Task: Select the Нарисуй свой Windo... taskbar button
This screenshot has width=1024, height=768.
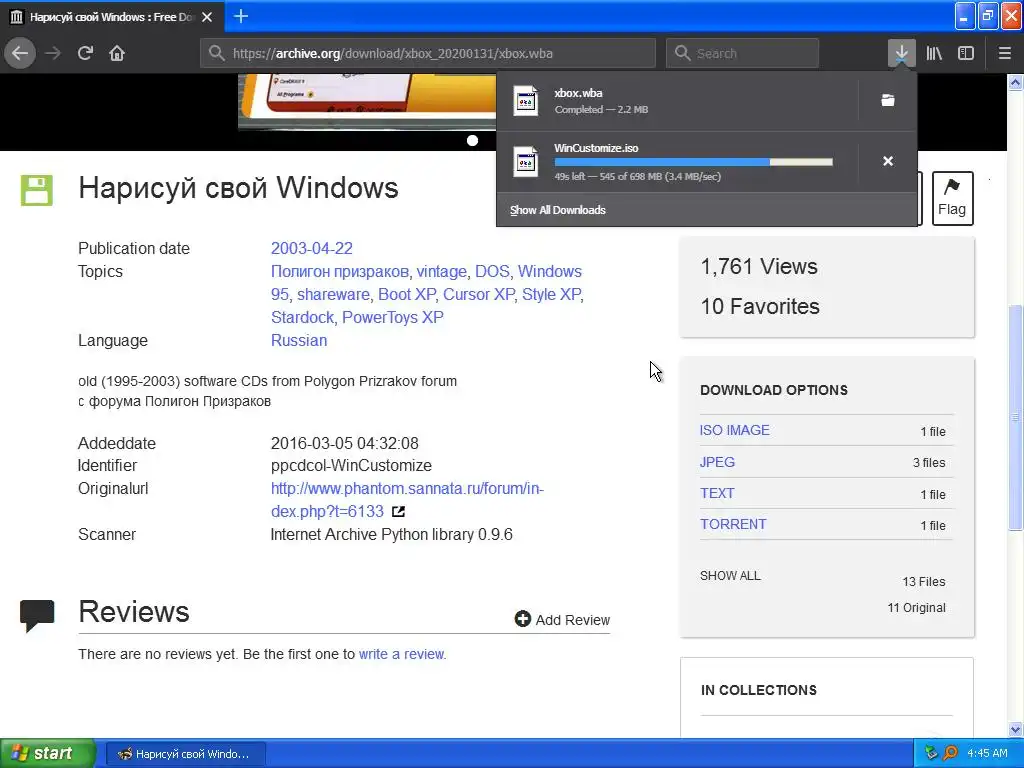Action: (185, 754)
